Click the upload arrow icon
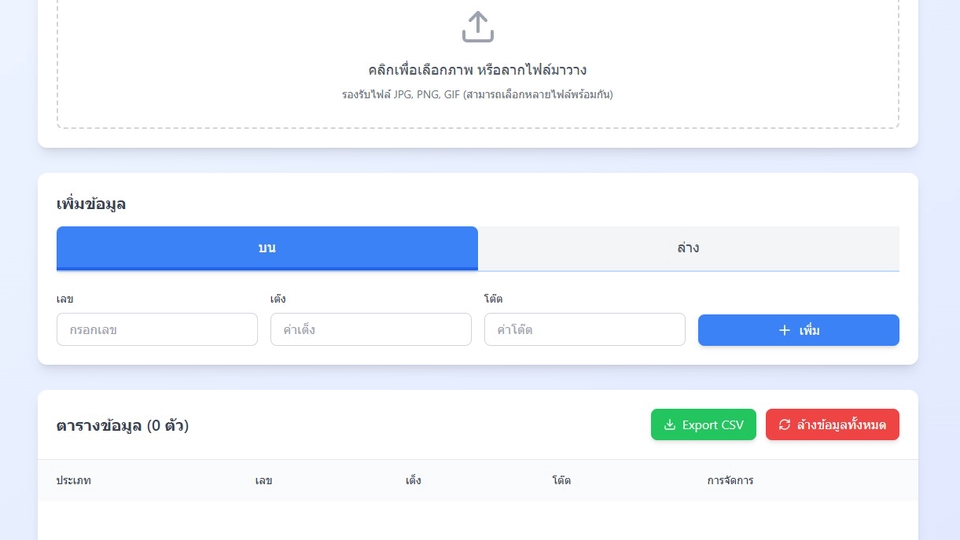This screenshot has height=540, width=960. (x=478, y=27)
